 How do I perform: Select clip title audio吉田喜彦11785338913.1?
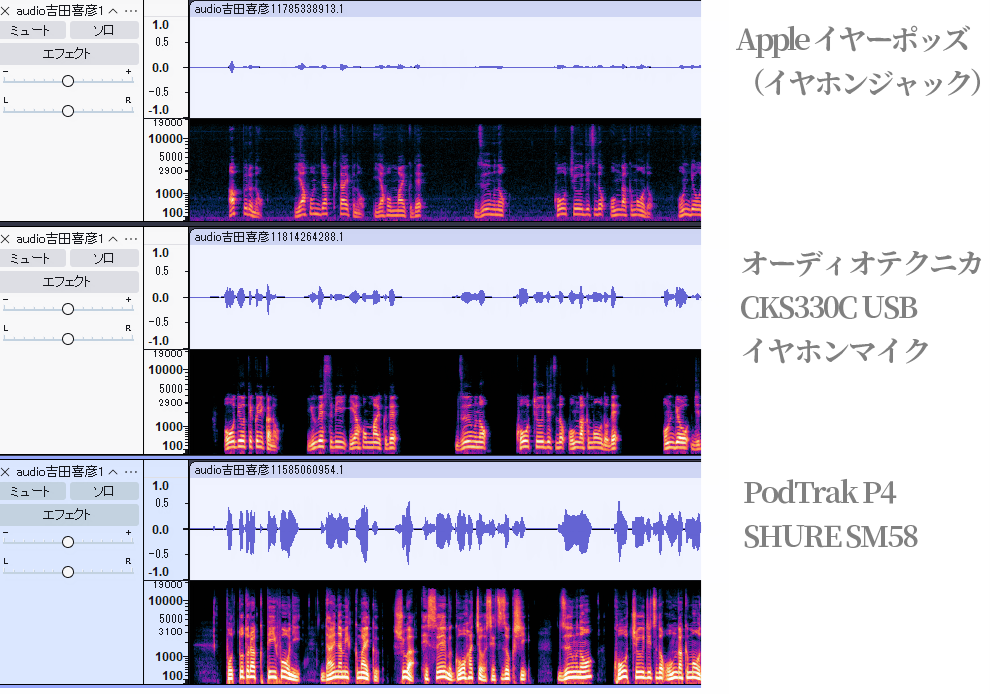pos(268,9)
